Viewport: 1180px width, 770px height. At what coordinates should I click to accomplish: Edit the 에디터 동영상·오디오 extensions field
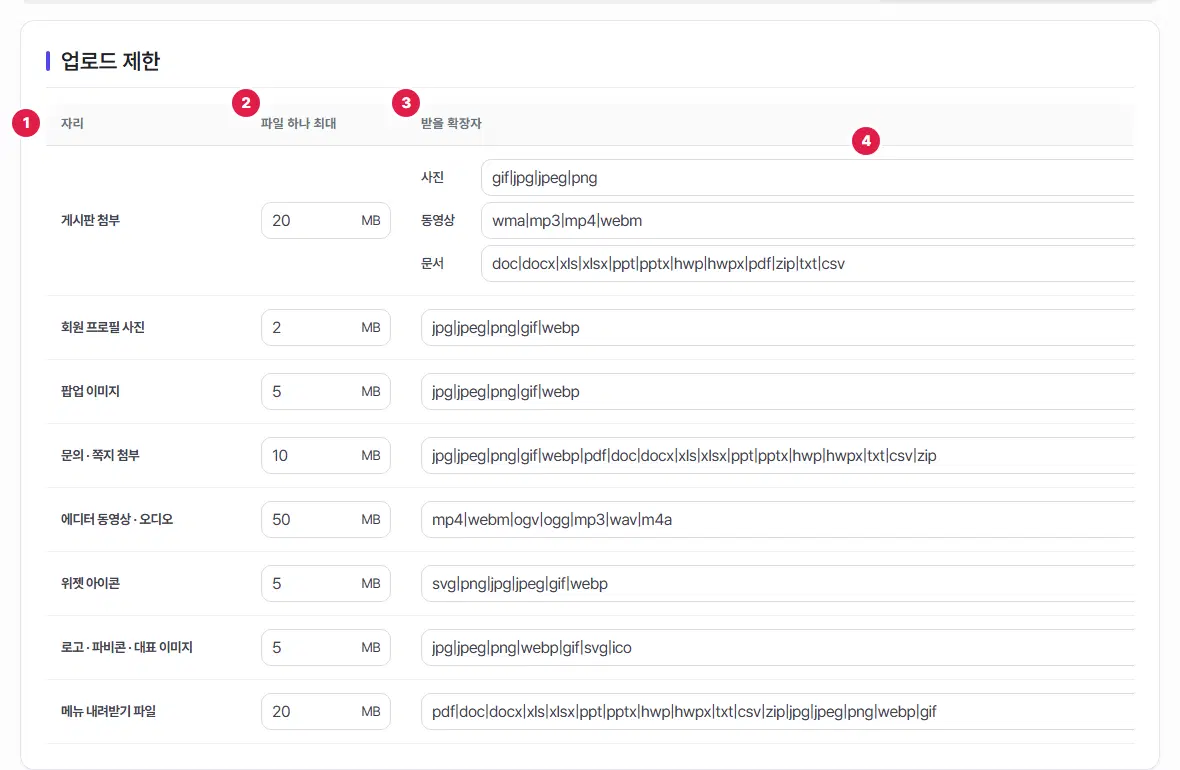pos(777,519)
